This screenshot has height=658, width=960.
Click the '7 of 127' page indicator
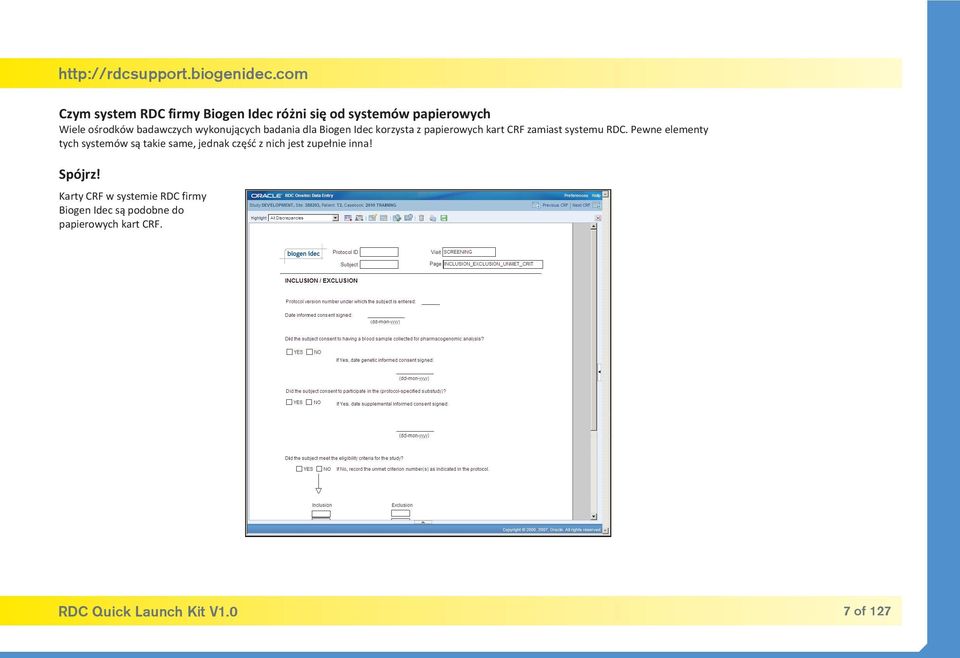pyautogui.click(x=867, y=611)
